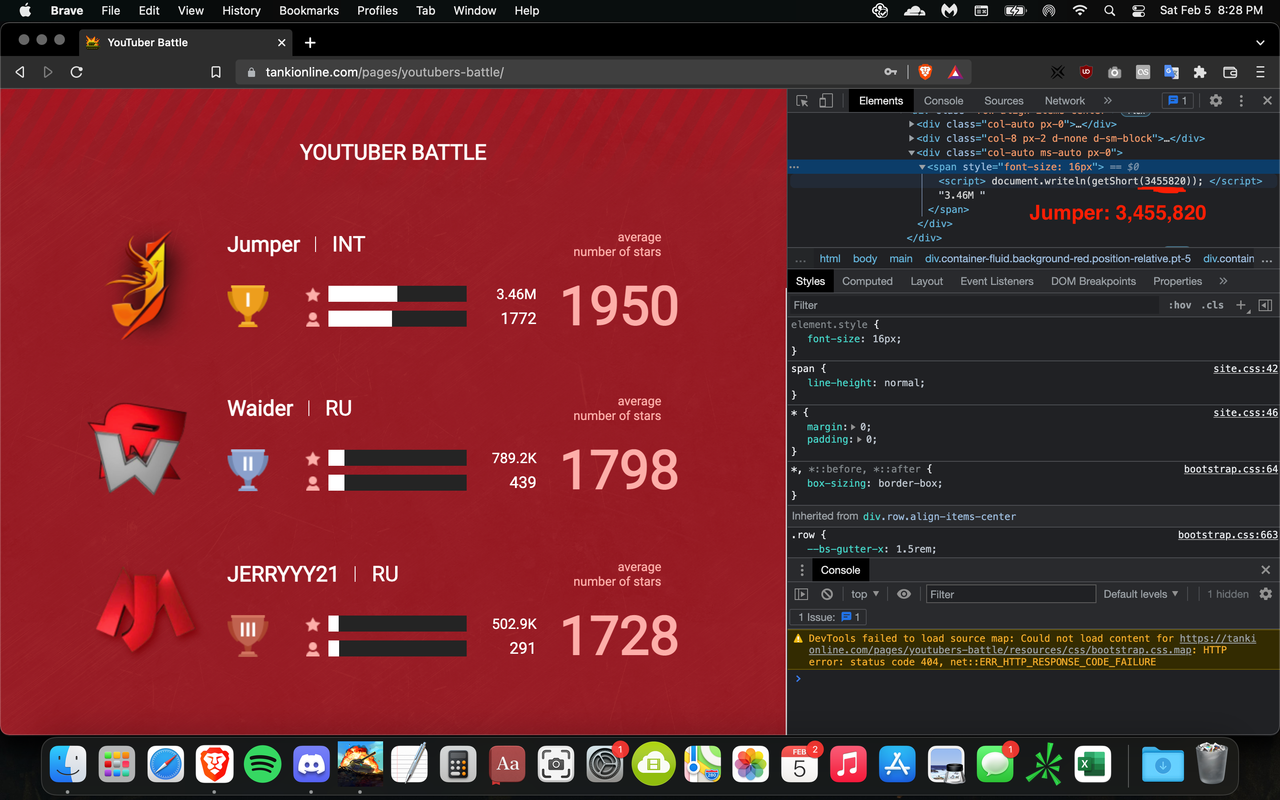This screenshot has height=800, width=1280.
Task: Open DevTools settings gear in top bar
Action: coord(1216,101)
